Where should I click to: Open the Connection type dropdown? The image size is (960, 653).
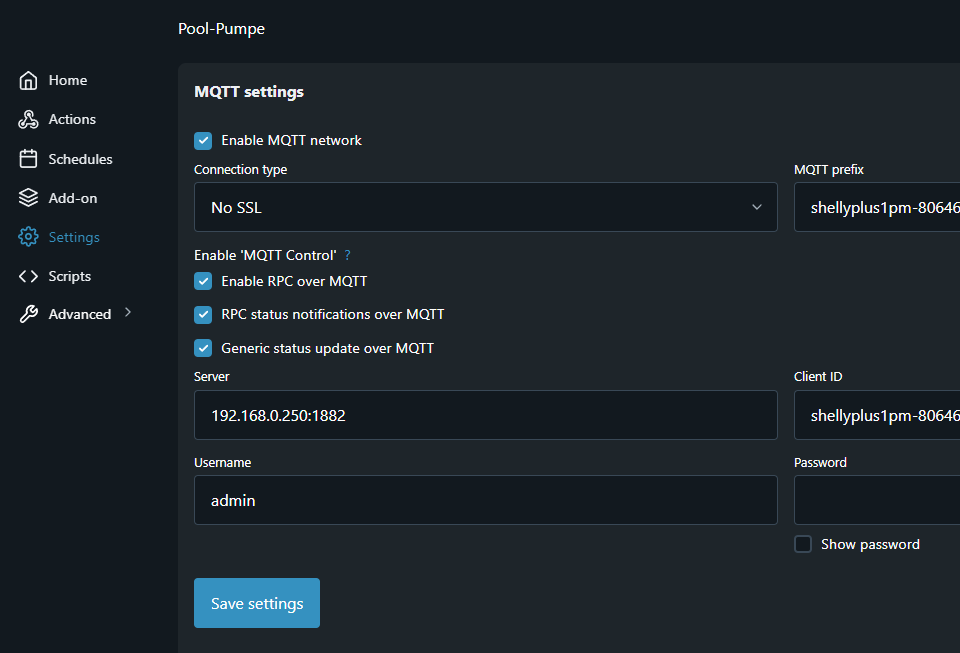[x=485, y=207]
